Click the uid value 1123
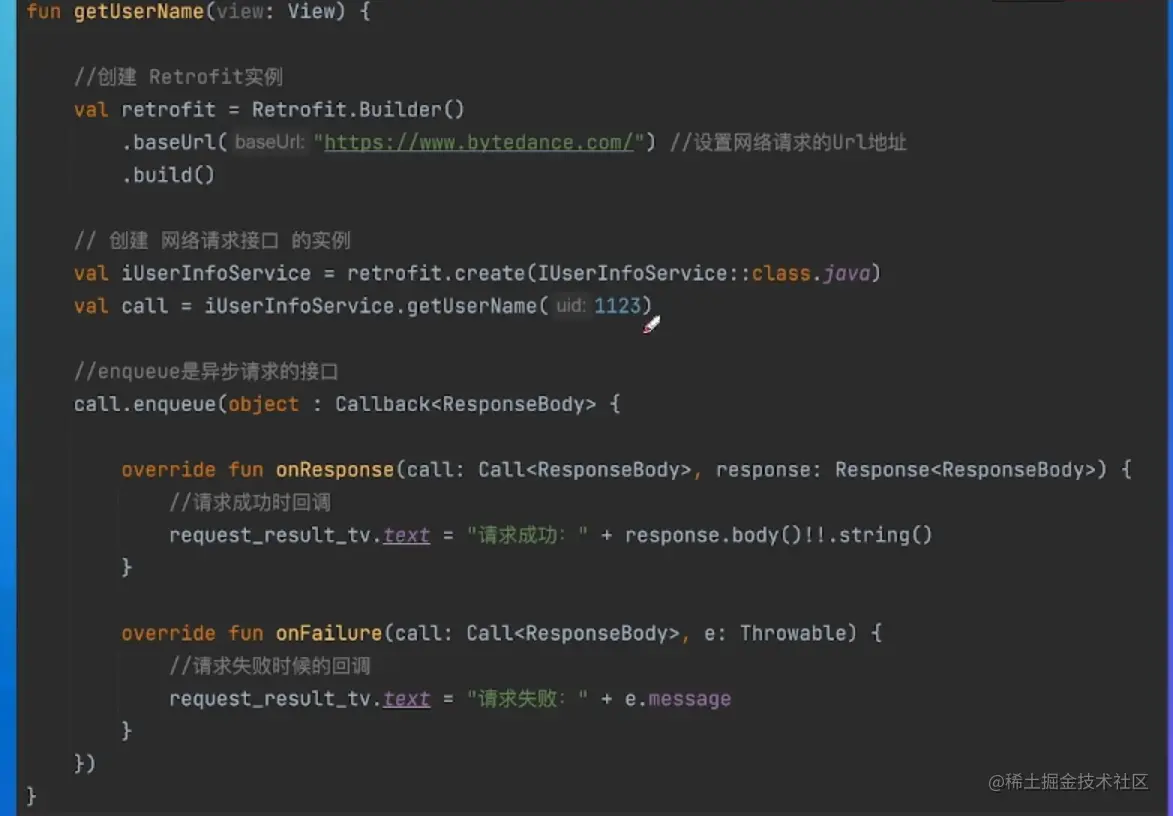1173x816 pixels. click(617, 306)
